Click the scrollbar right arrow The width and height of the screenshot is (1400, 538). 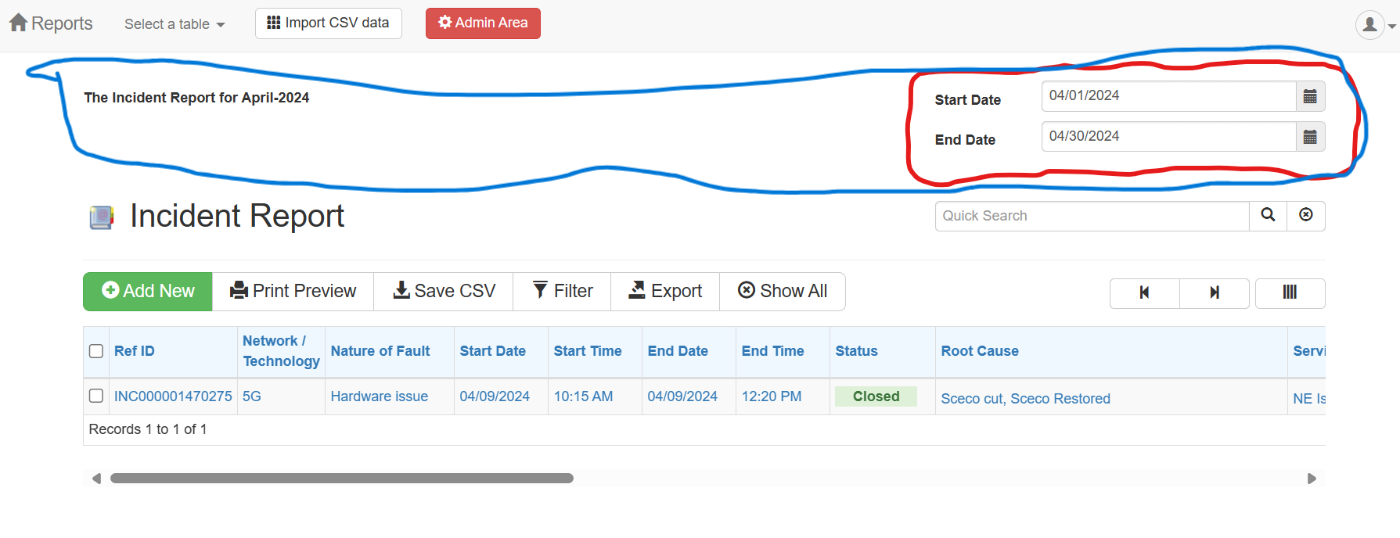tap(1312, 479)
